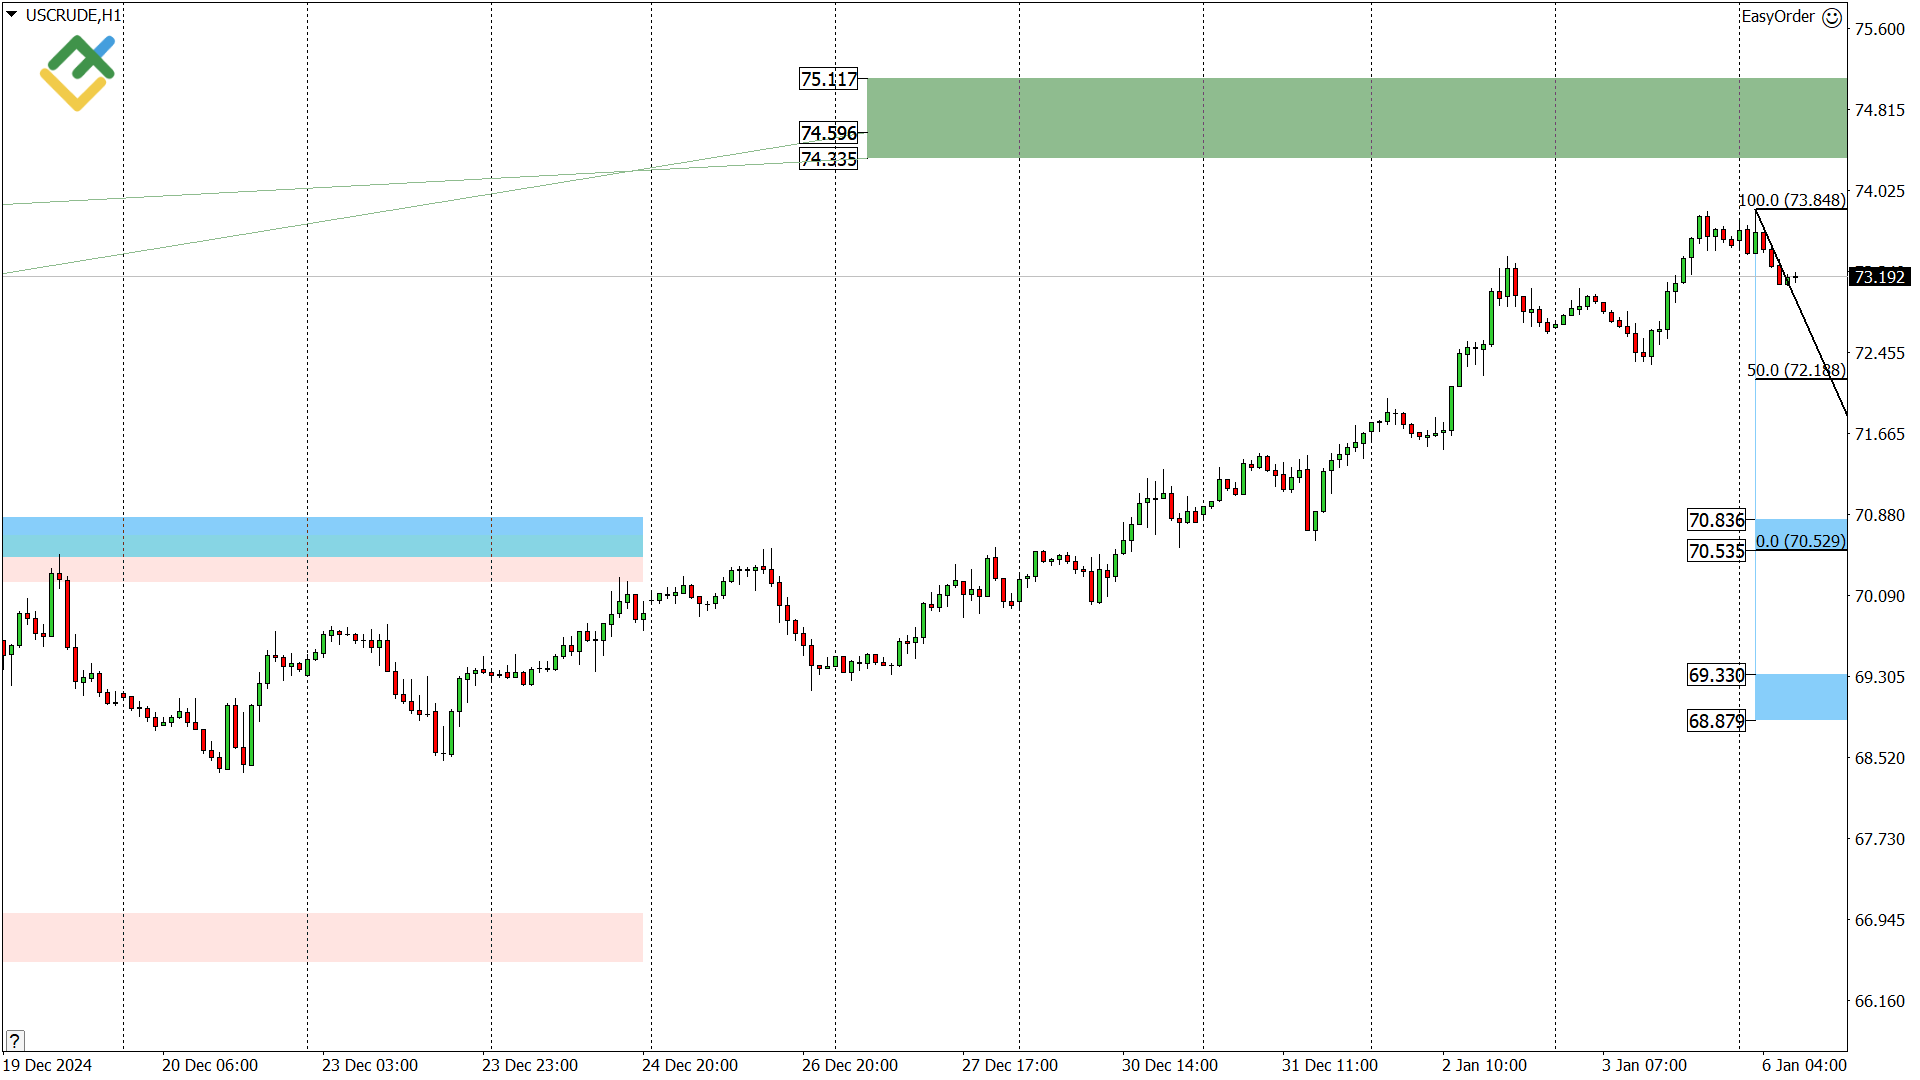This screenshot has width=1920, height=1080.
Task: Click the 69.330 price label box
Action: (1716, 675)
